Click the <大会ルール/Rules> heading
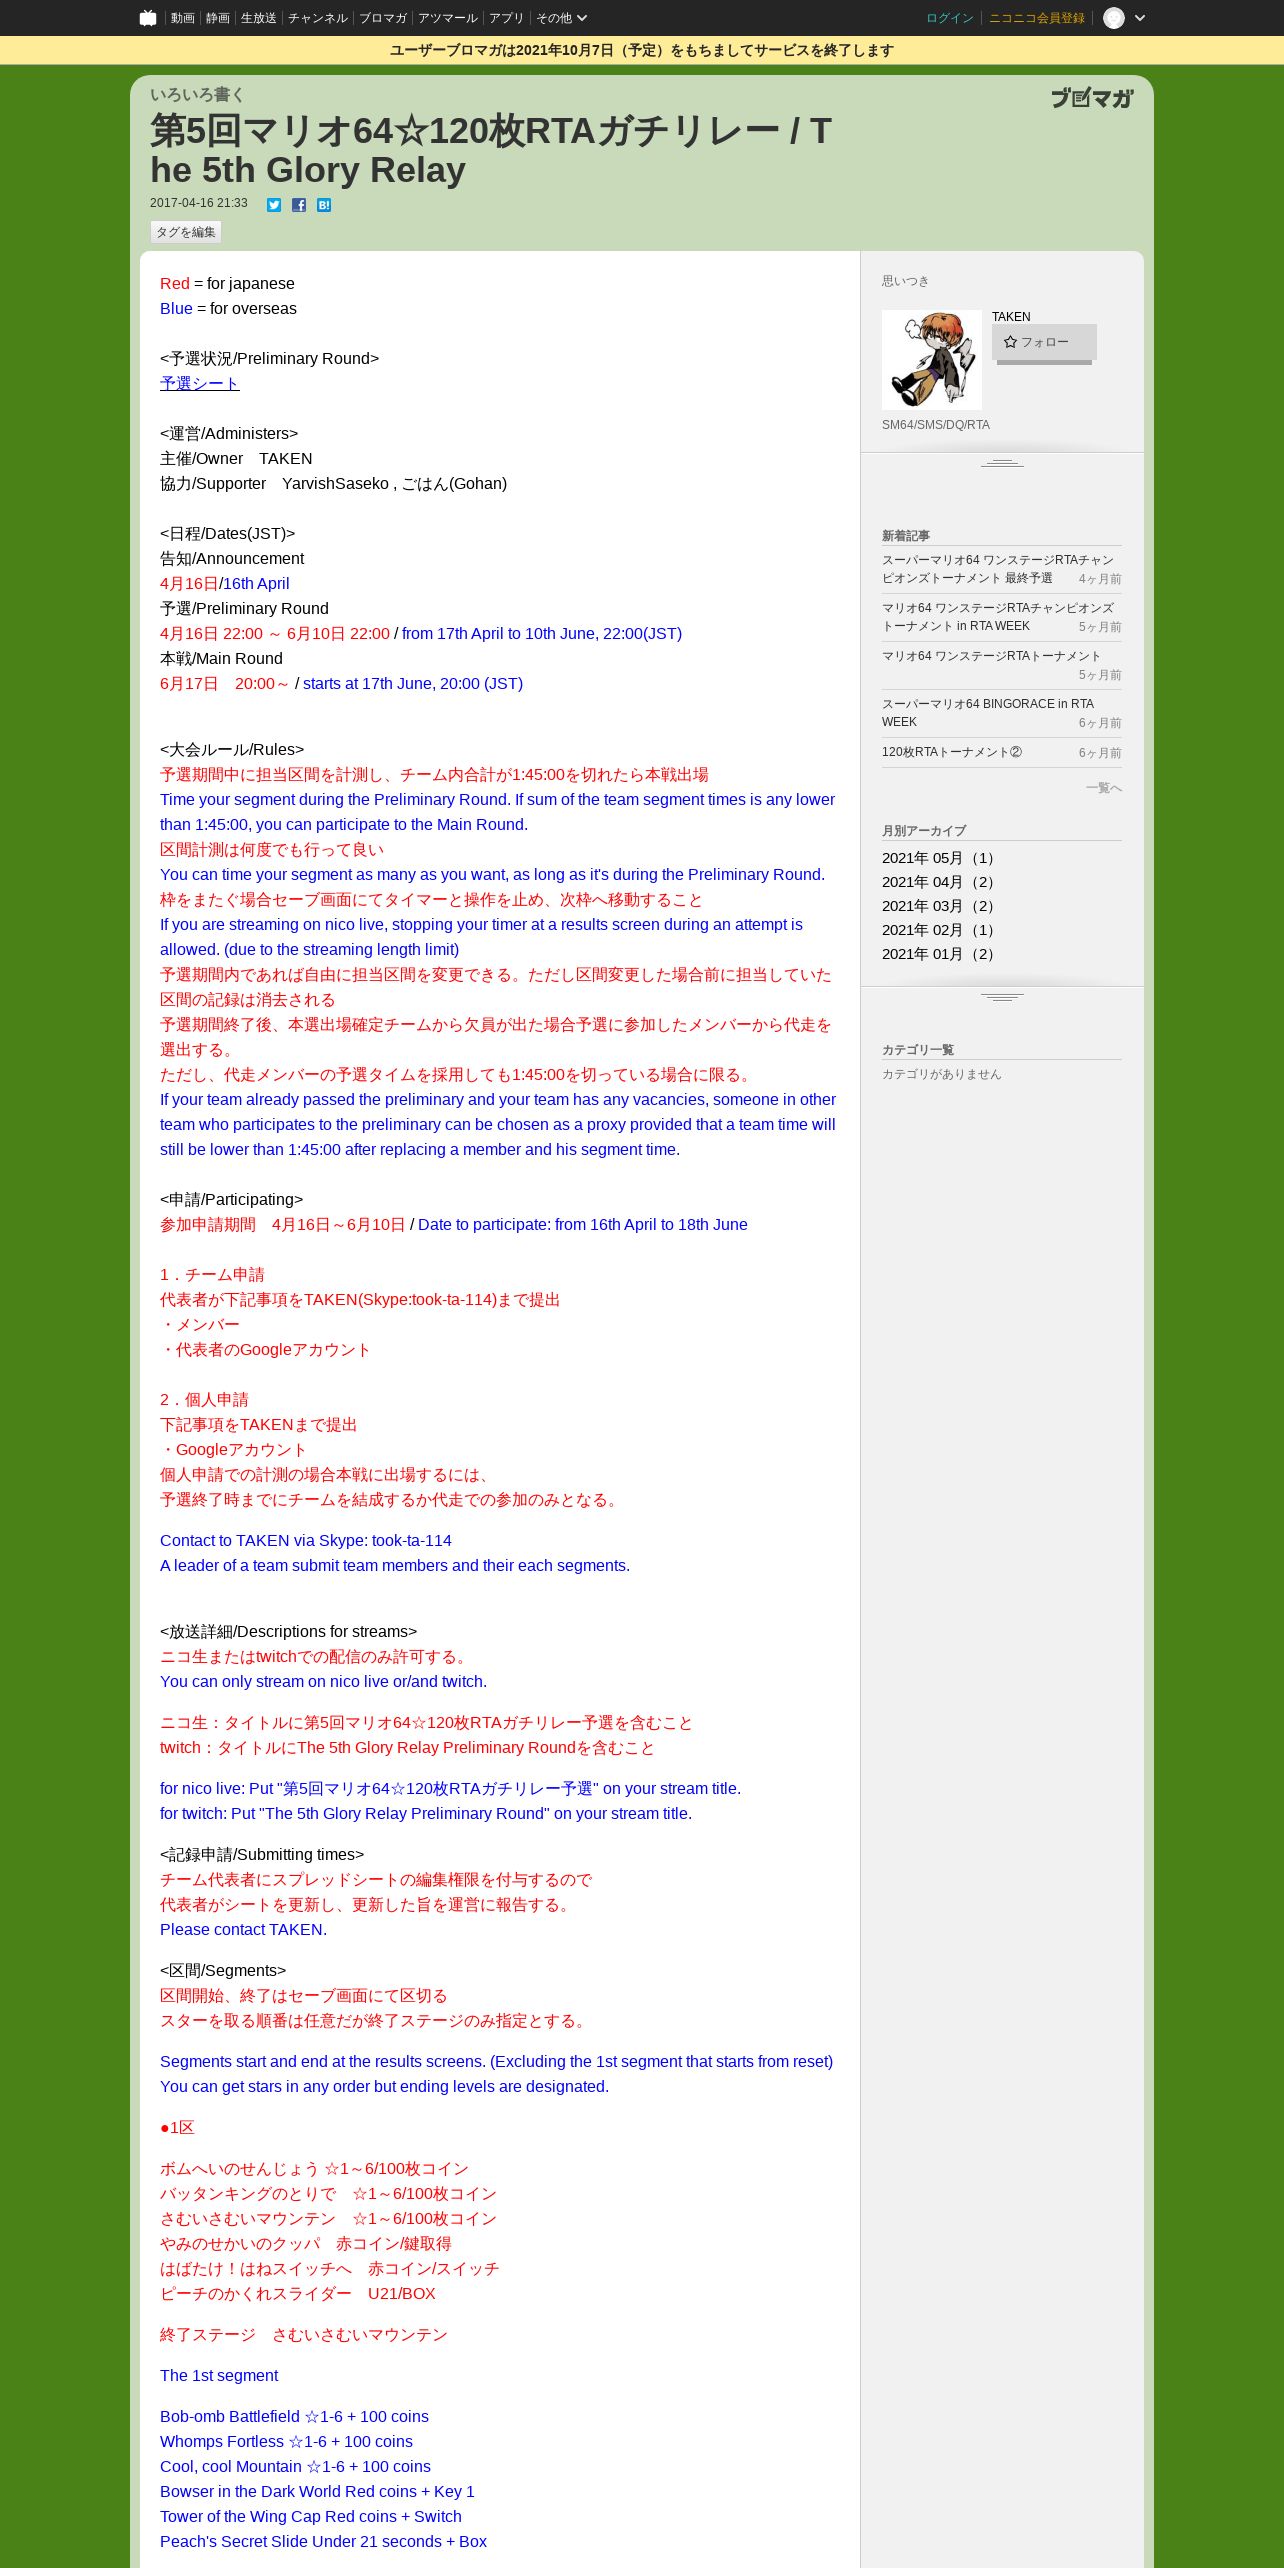1284x2568 pixels. [x=232, y=750]
